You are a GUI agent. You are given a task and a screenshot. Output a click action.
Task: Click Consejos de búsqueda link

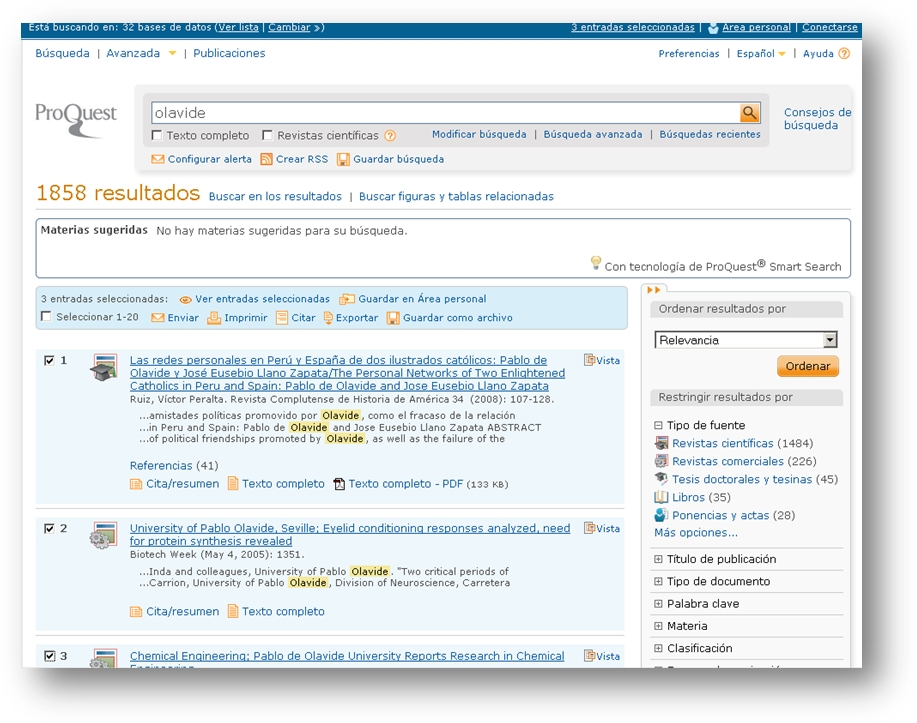click(x=818, y=119)
